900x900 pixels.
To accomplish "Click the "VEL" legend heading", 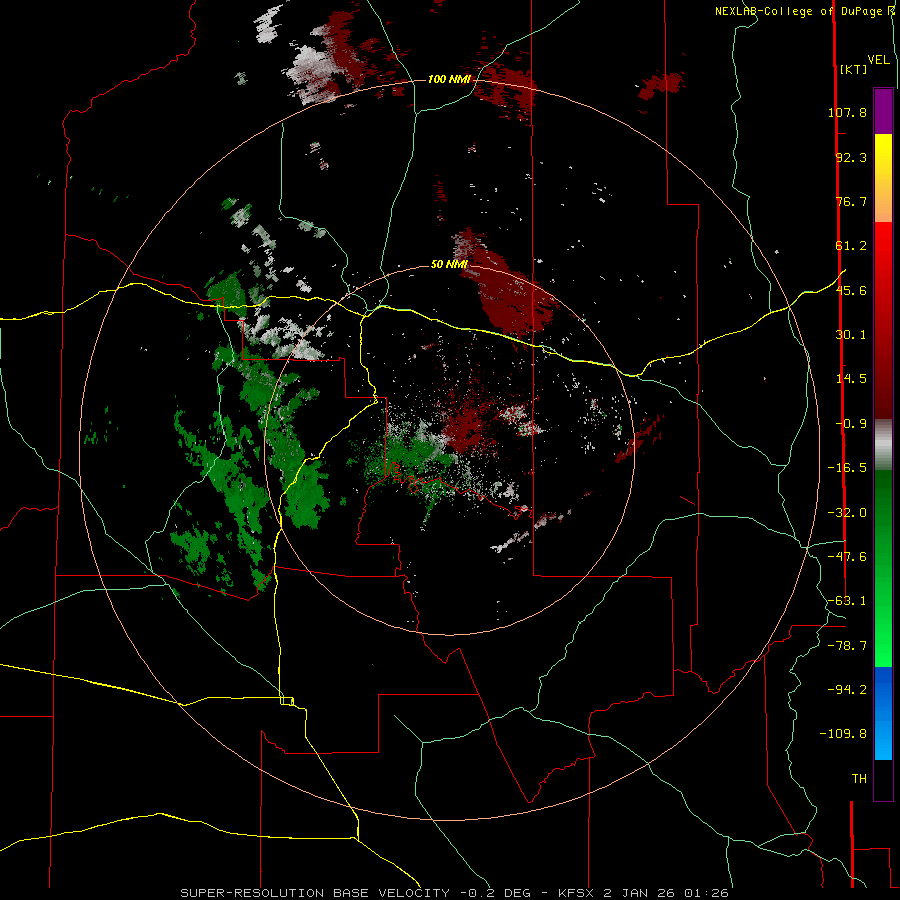I will coord(878,60).
